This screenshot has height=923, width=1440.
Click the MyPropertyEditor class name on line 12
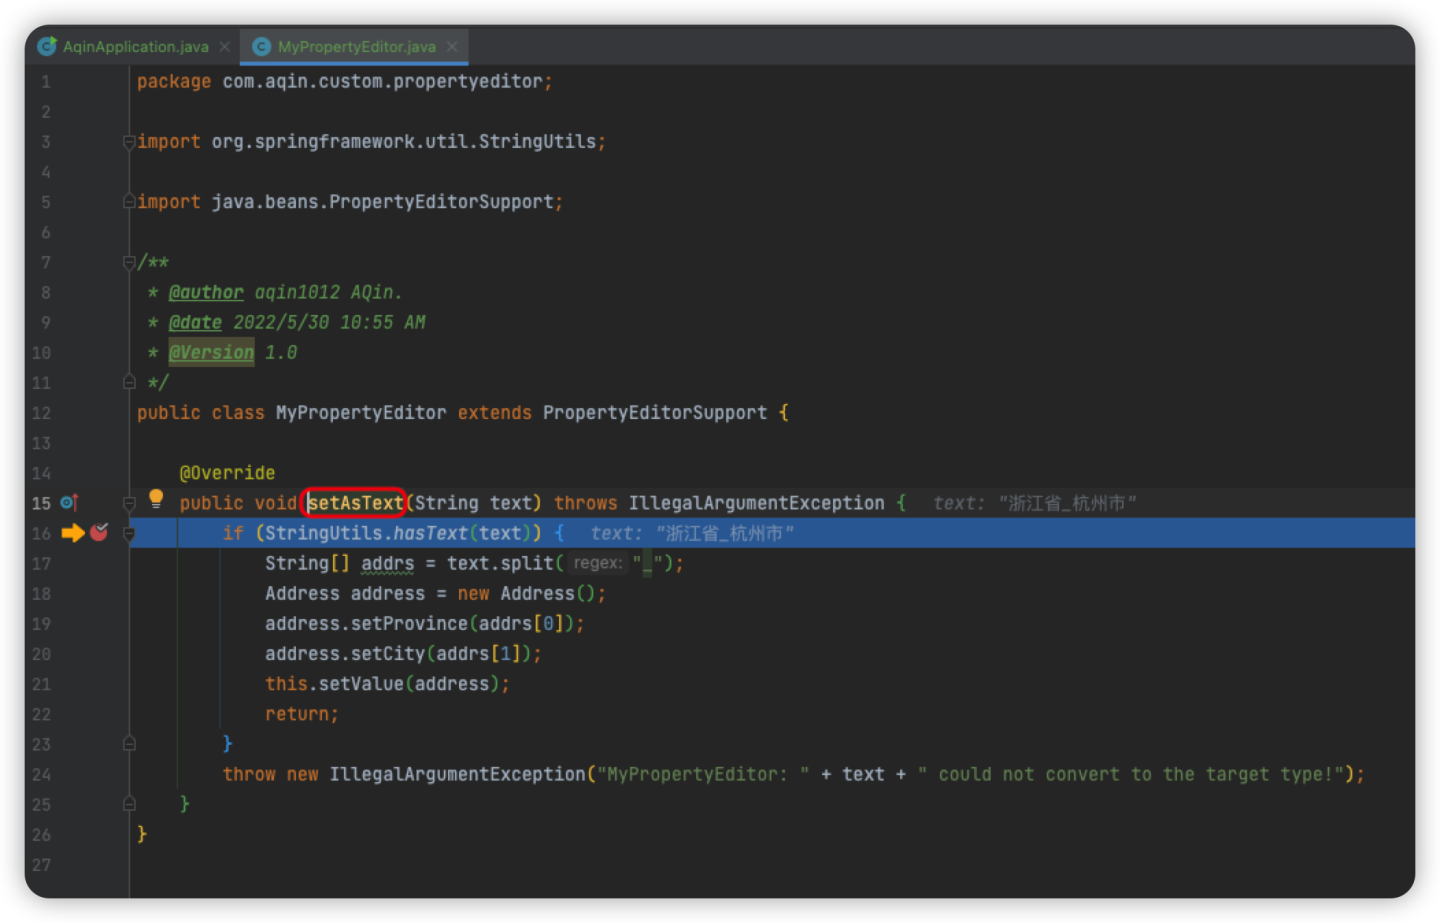coord(361,413)
